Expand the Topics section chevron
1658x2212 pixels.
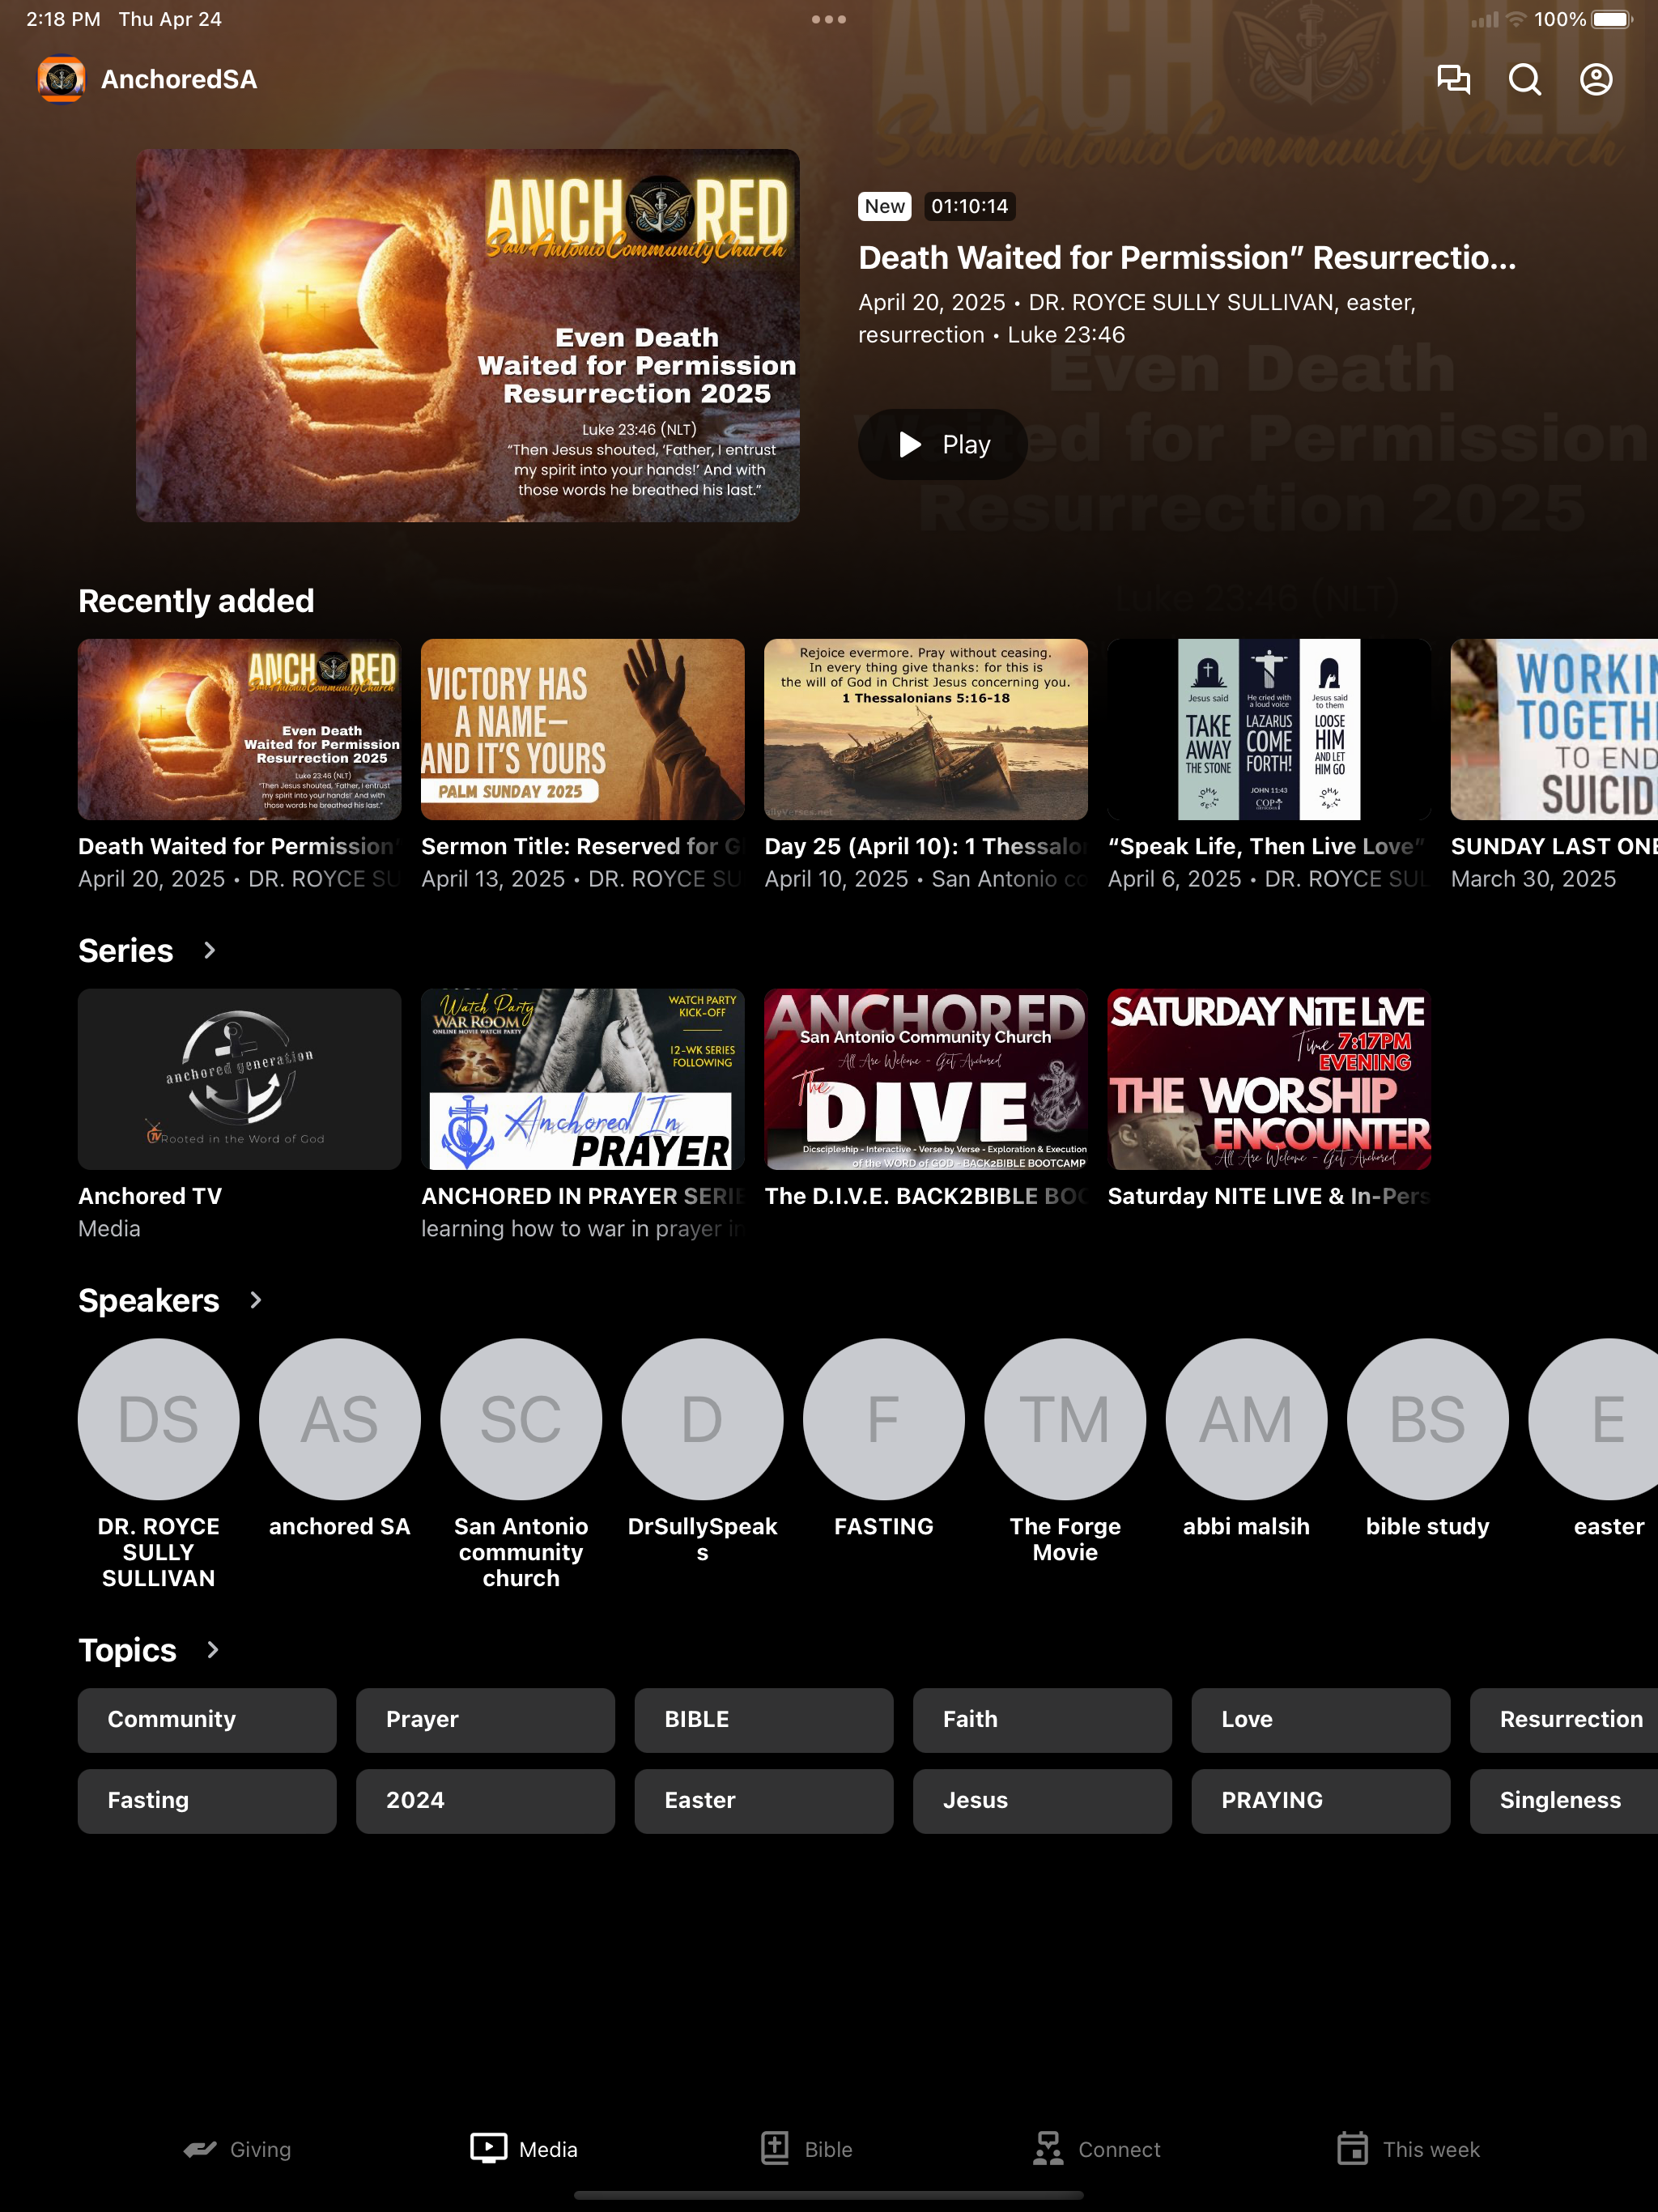click(212, 1650)
